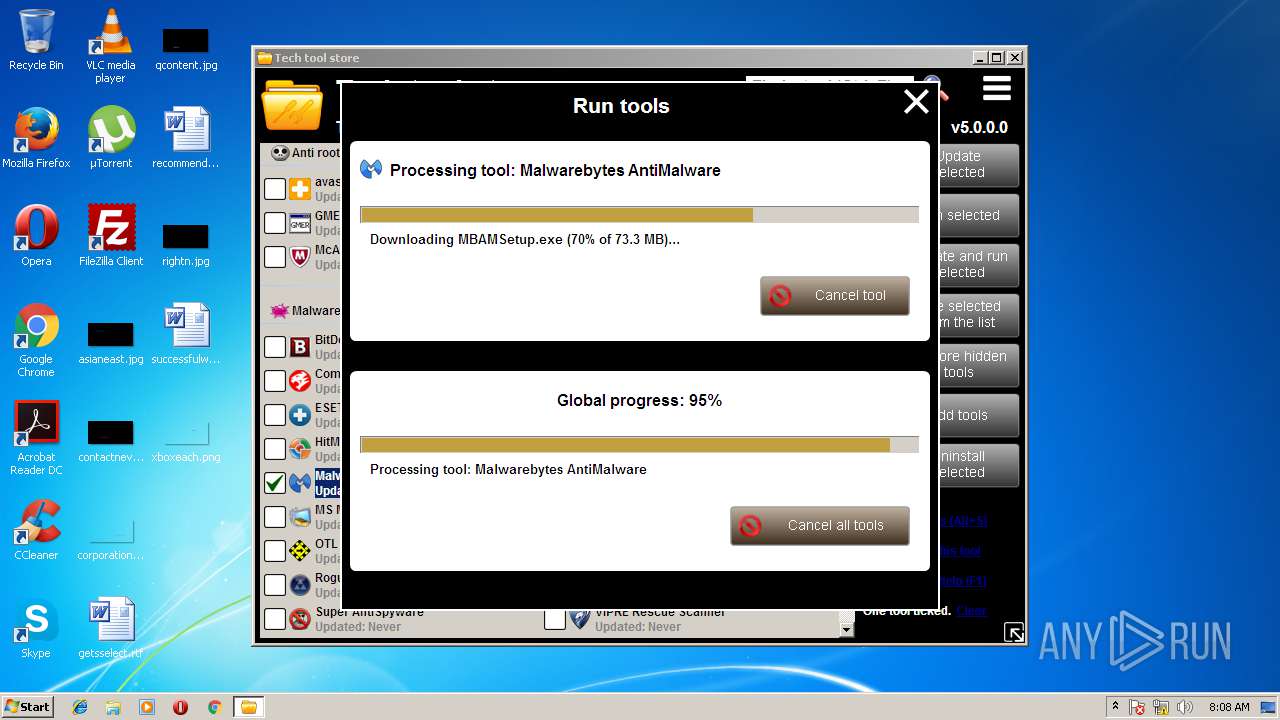Open the Start menu
1280x720 pixels.
click(x=28, y=707)
